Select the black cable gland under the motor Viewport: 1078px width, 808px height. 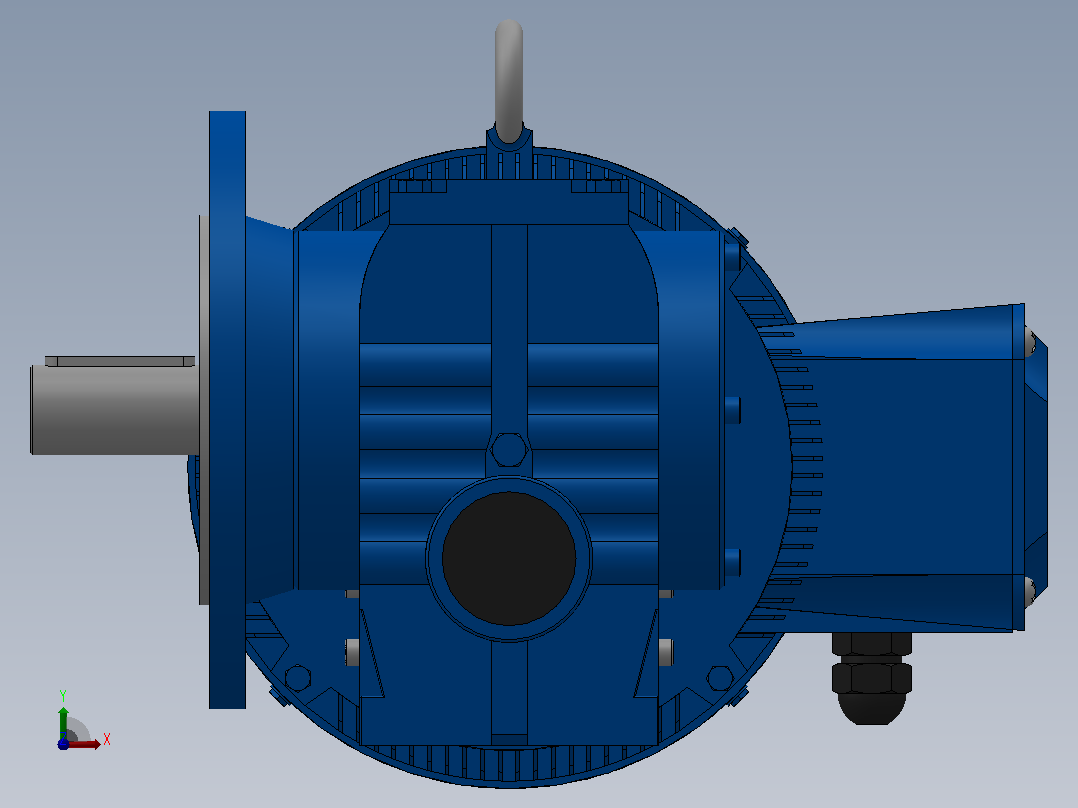point(872,678)
